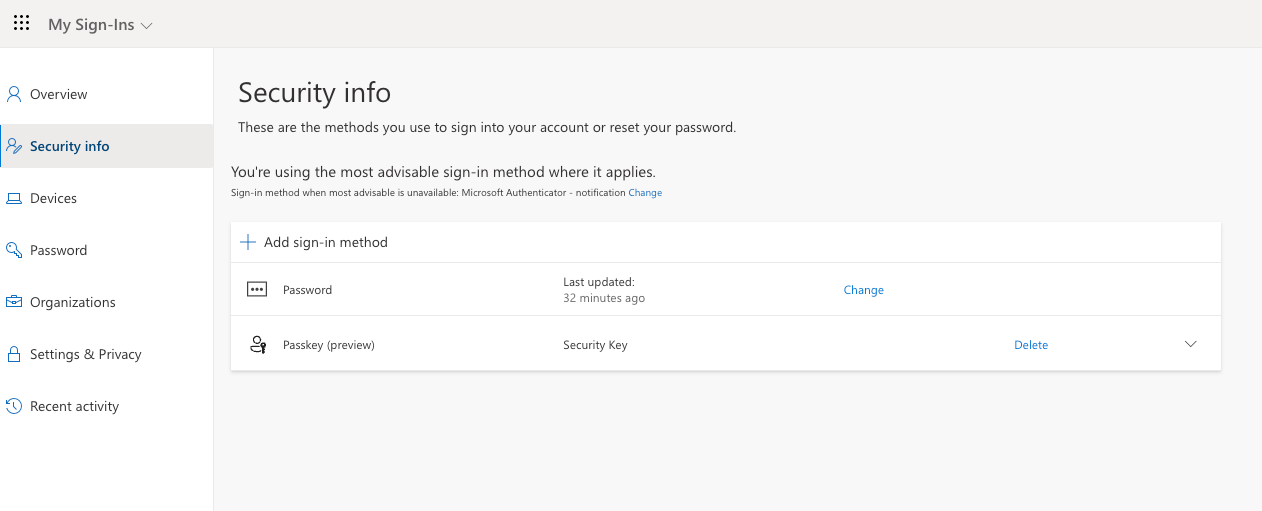Go to Overview page
Screen dimensions: 1262x511
click(59, 94)
